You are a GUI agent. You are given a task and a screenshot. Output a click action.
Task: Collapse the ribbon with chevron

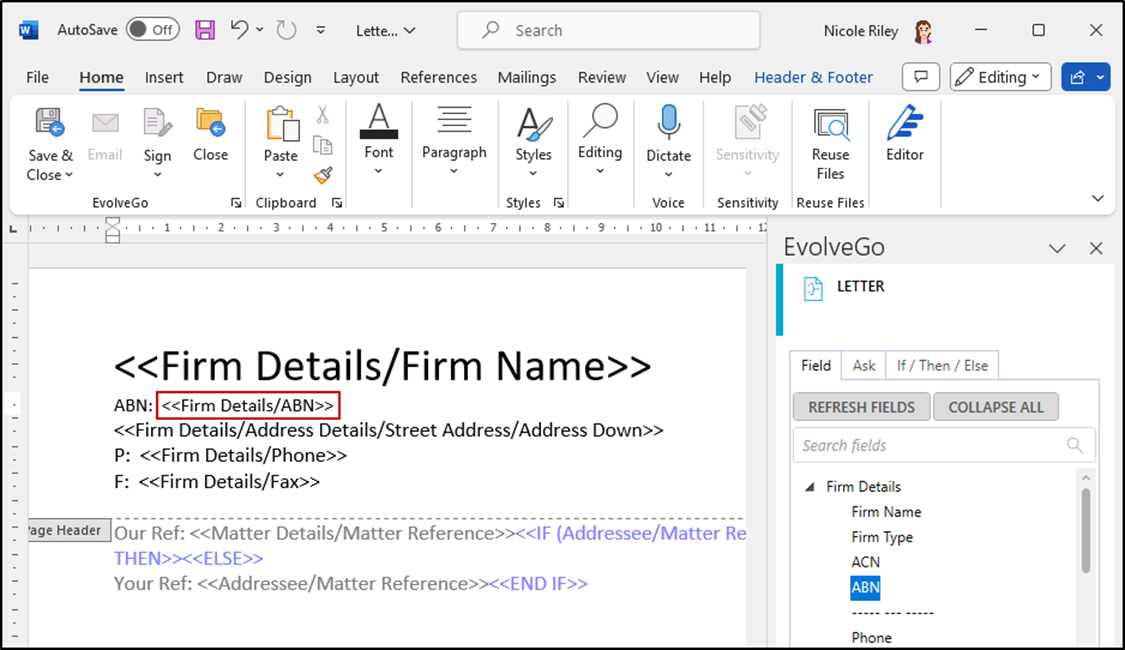pos(1098,198)
